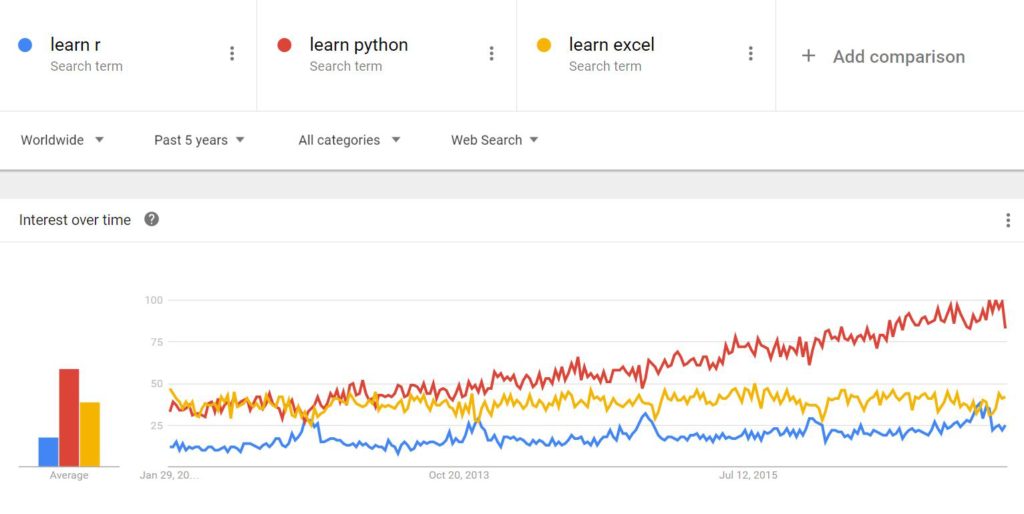Click the red dot for 'learn python'
The width and height of the screenshot is (1024, 514).
coord(285,45)
